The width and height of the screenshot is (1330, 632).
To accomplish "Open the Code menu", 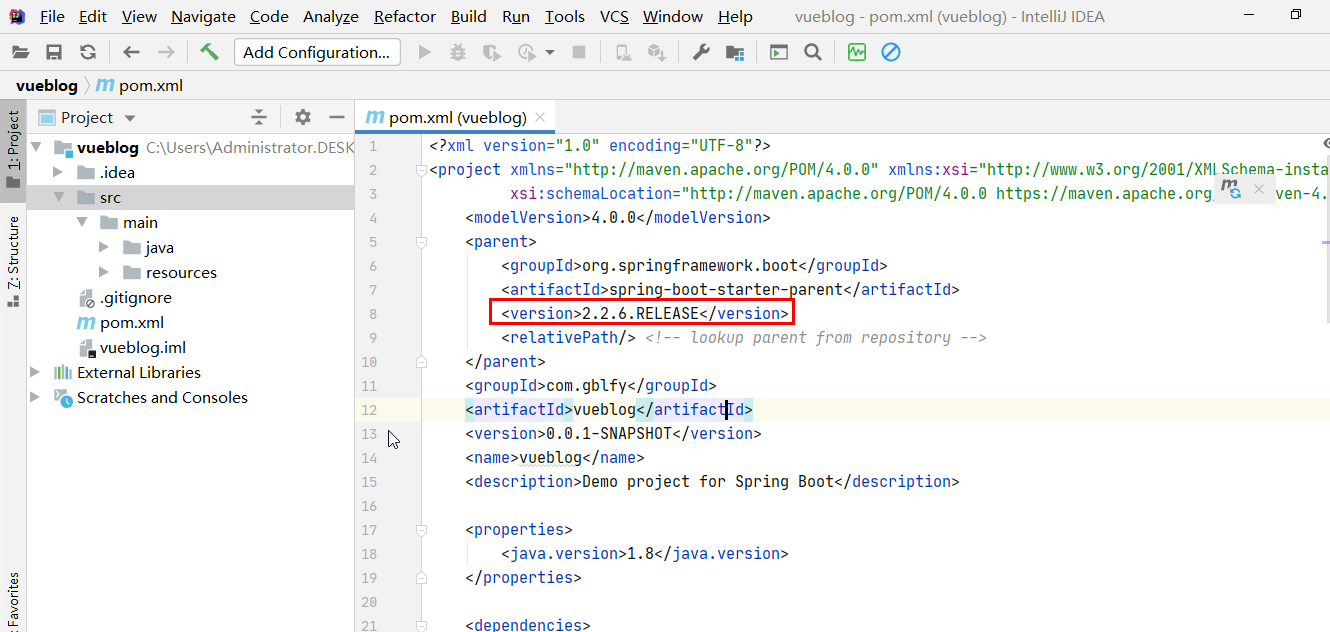I will click(269, 16).
